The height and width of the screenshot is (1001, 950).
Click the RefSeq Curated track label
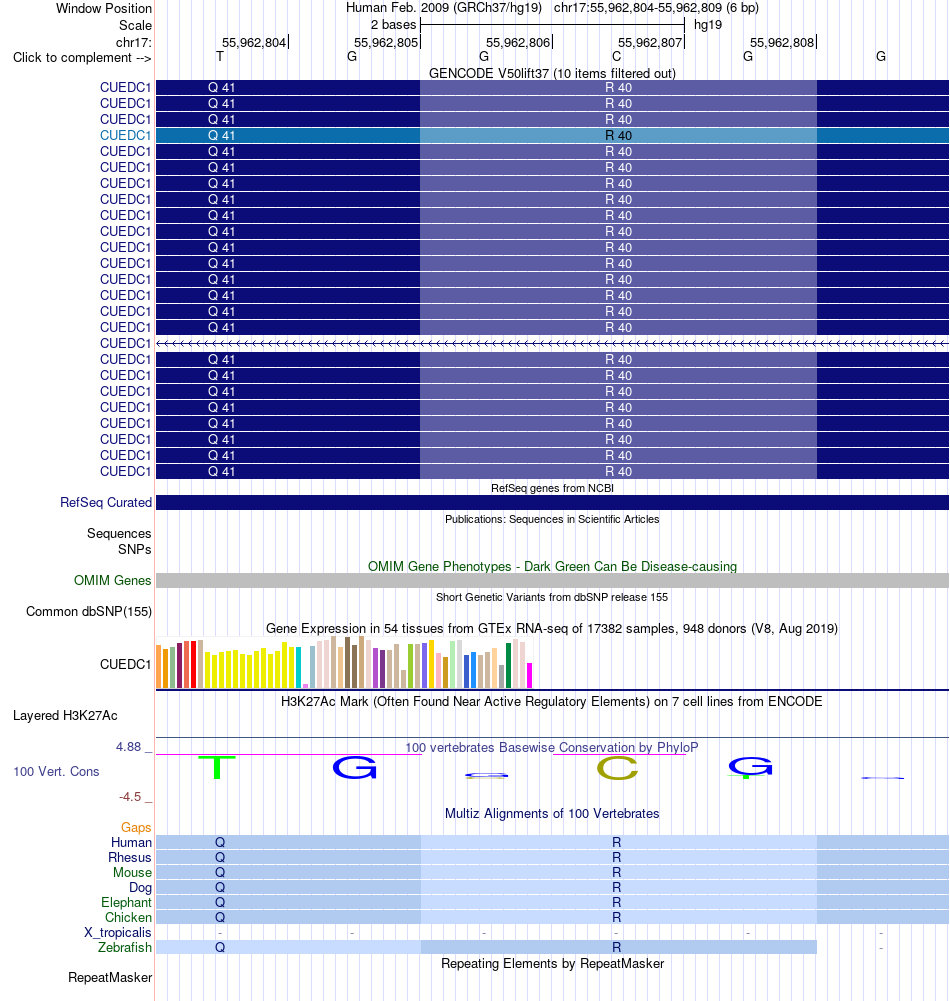tap(106, 502)
